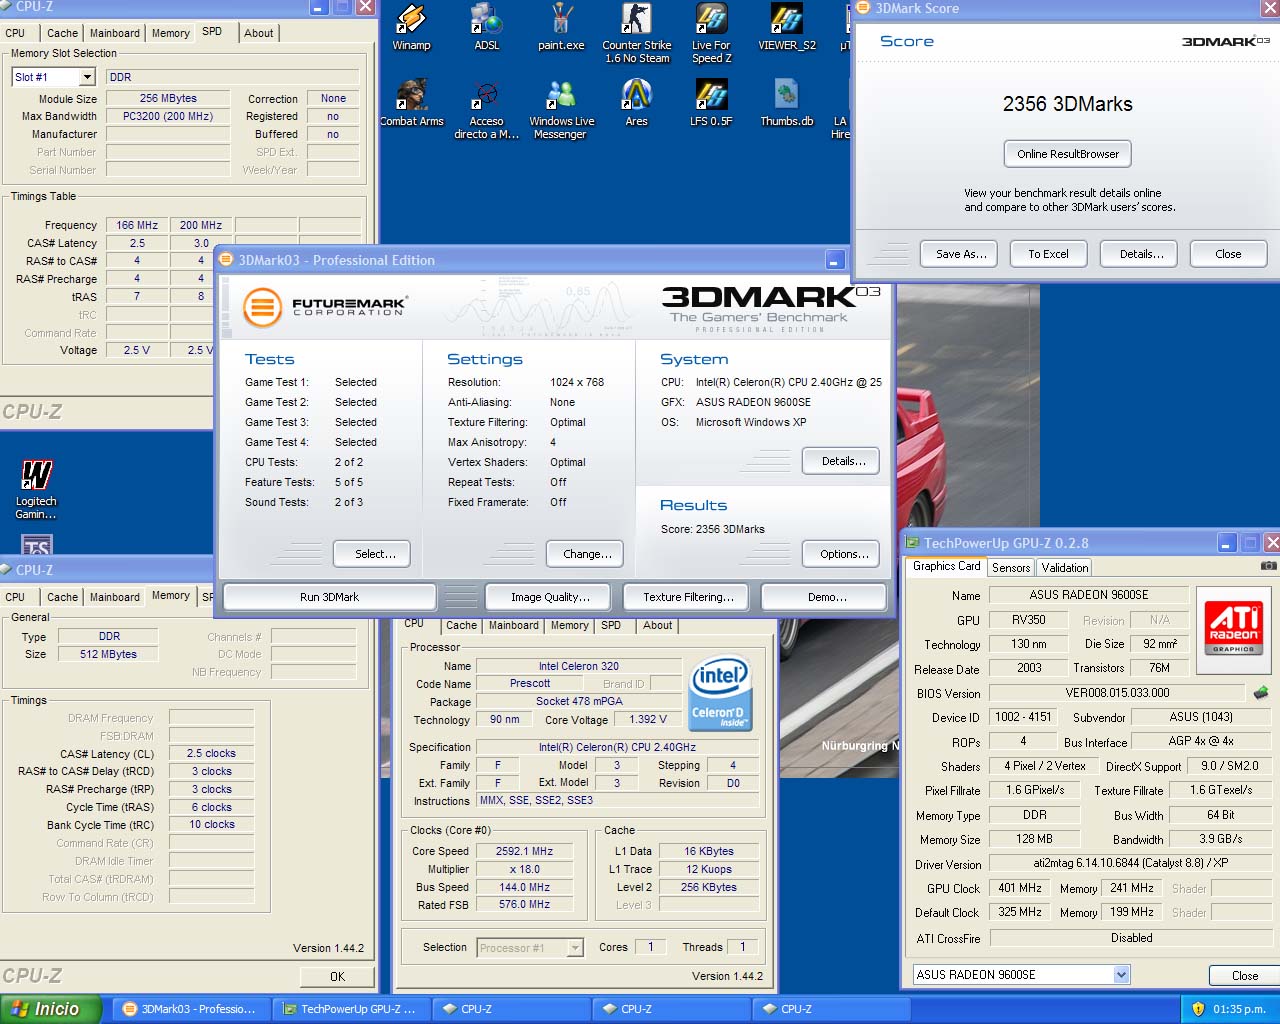Click the GPU-Z Name field ASUS RADEON 9600SE

point(1088,595)
